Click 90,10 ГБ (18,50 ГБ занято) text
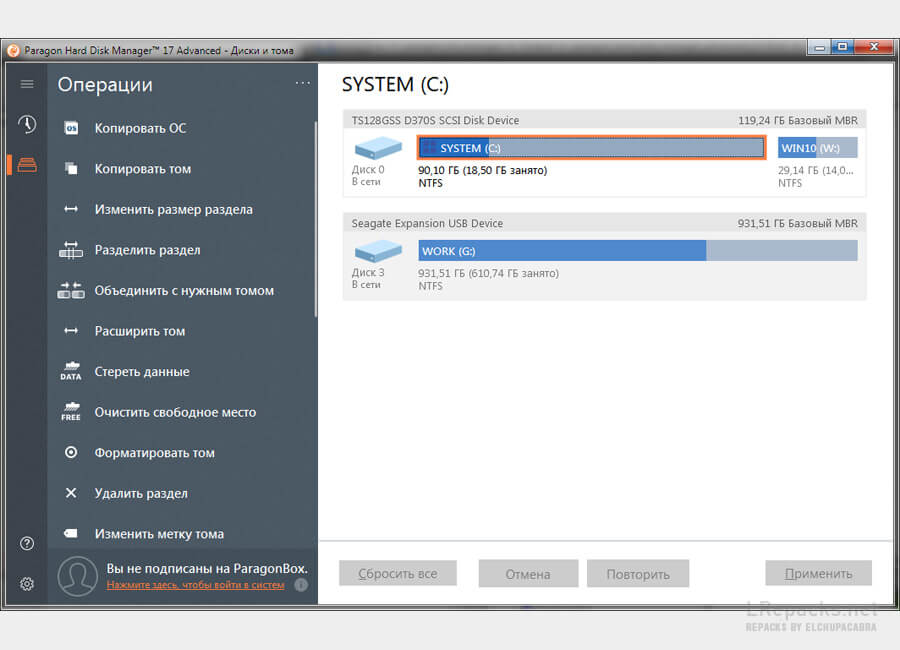 tap(483, 171)
